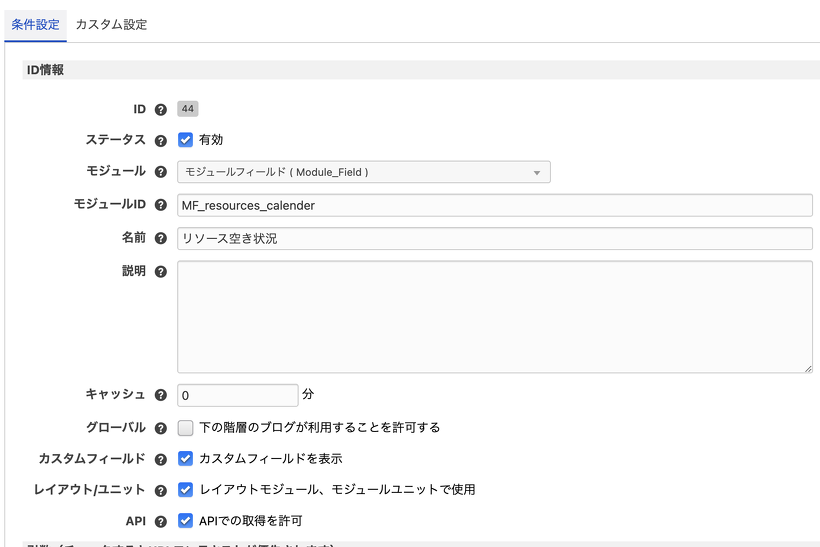Toggle the カスタムフィールドを表示 checkbox
This screenshot has width=820, height=547.
pos(185,459)
